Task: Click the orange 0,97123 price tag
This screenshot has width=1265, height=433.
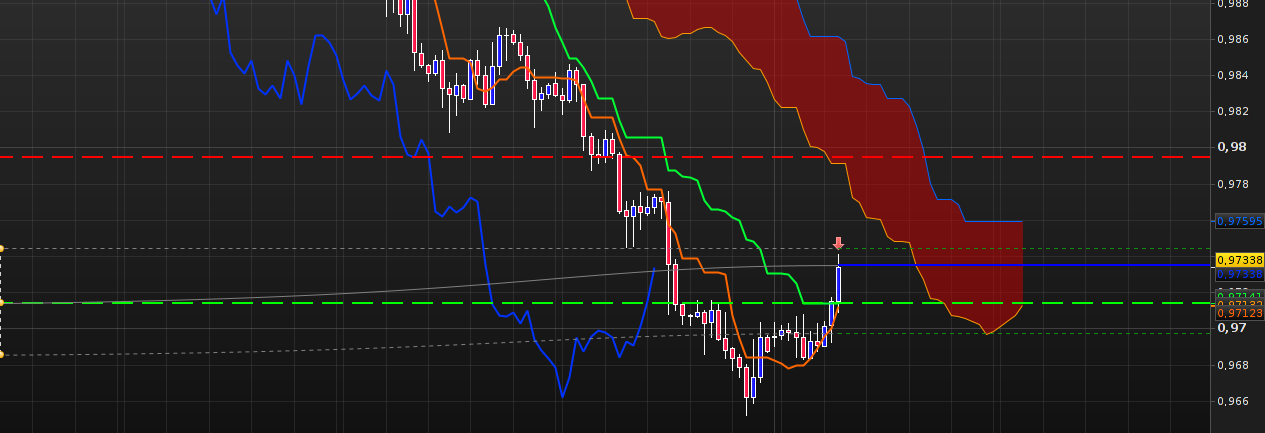Action: 1239,313
